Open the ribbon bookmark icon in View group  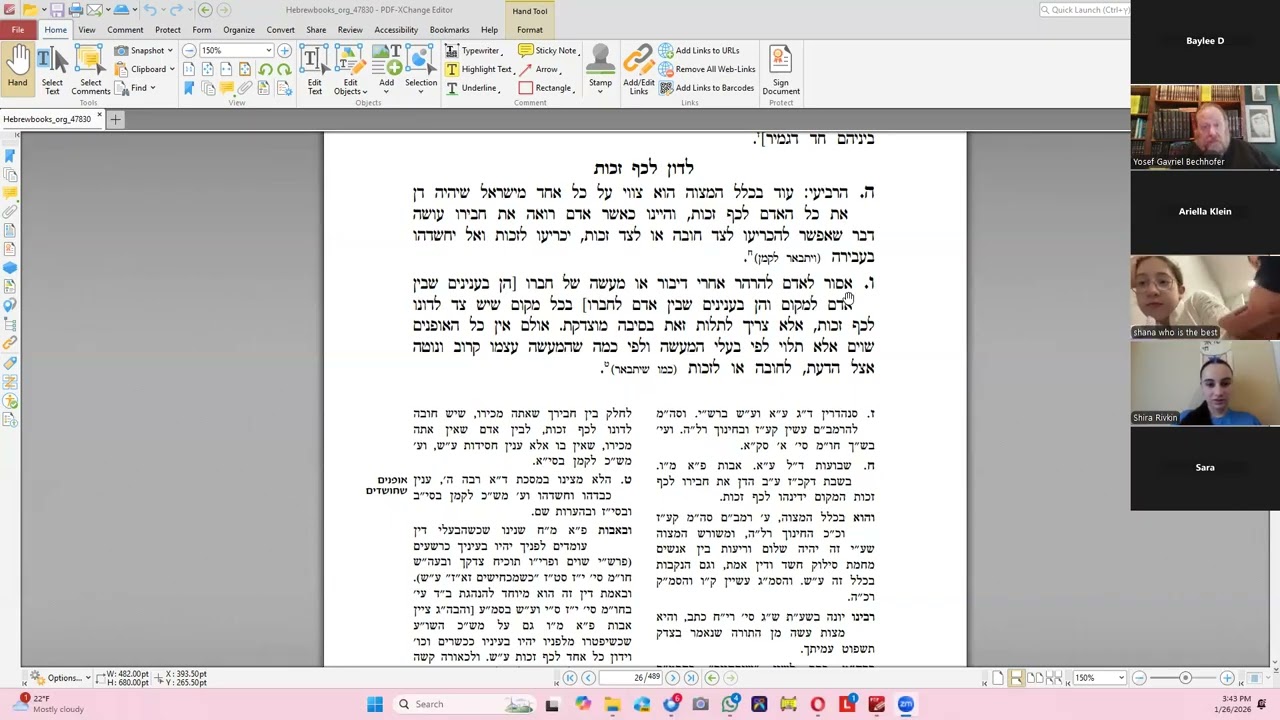point(189,88)
